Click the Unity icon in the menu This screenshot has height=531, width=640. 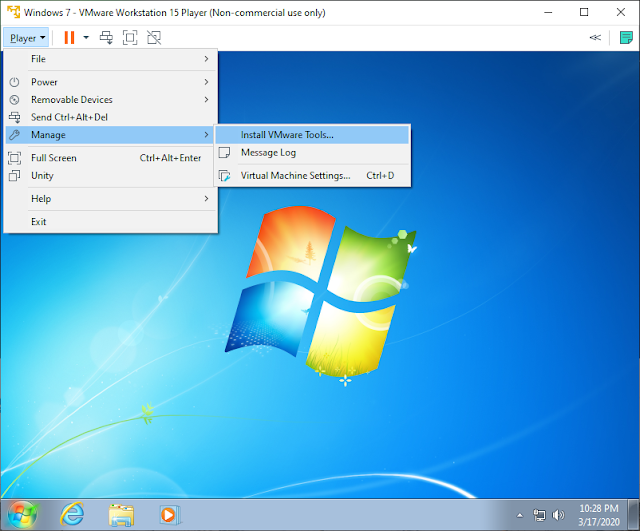[x=14, y=176]
